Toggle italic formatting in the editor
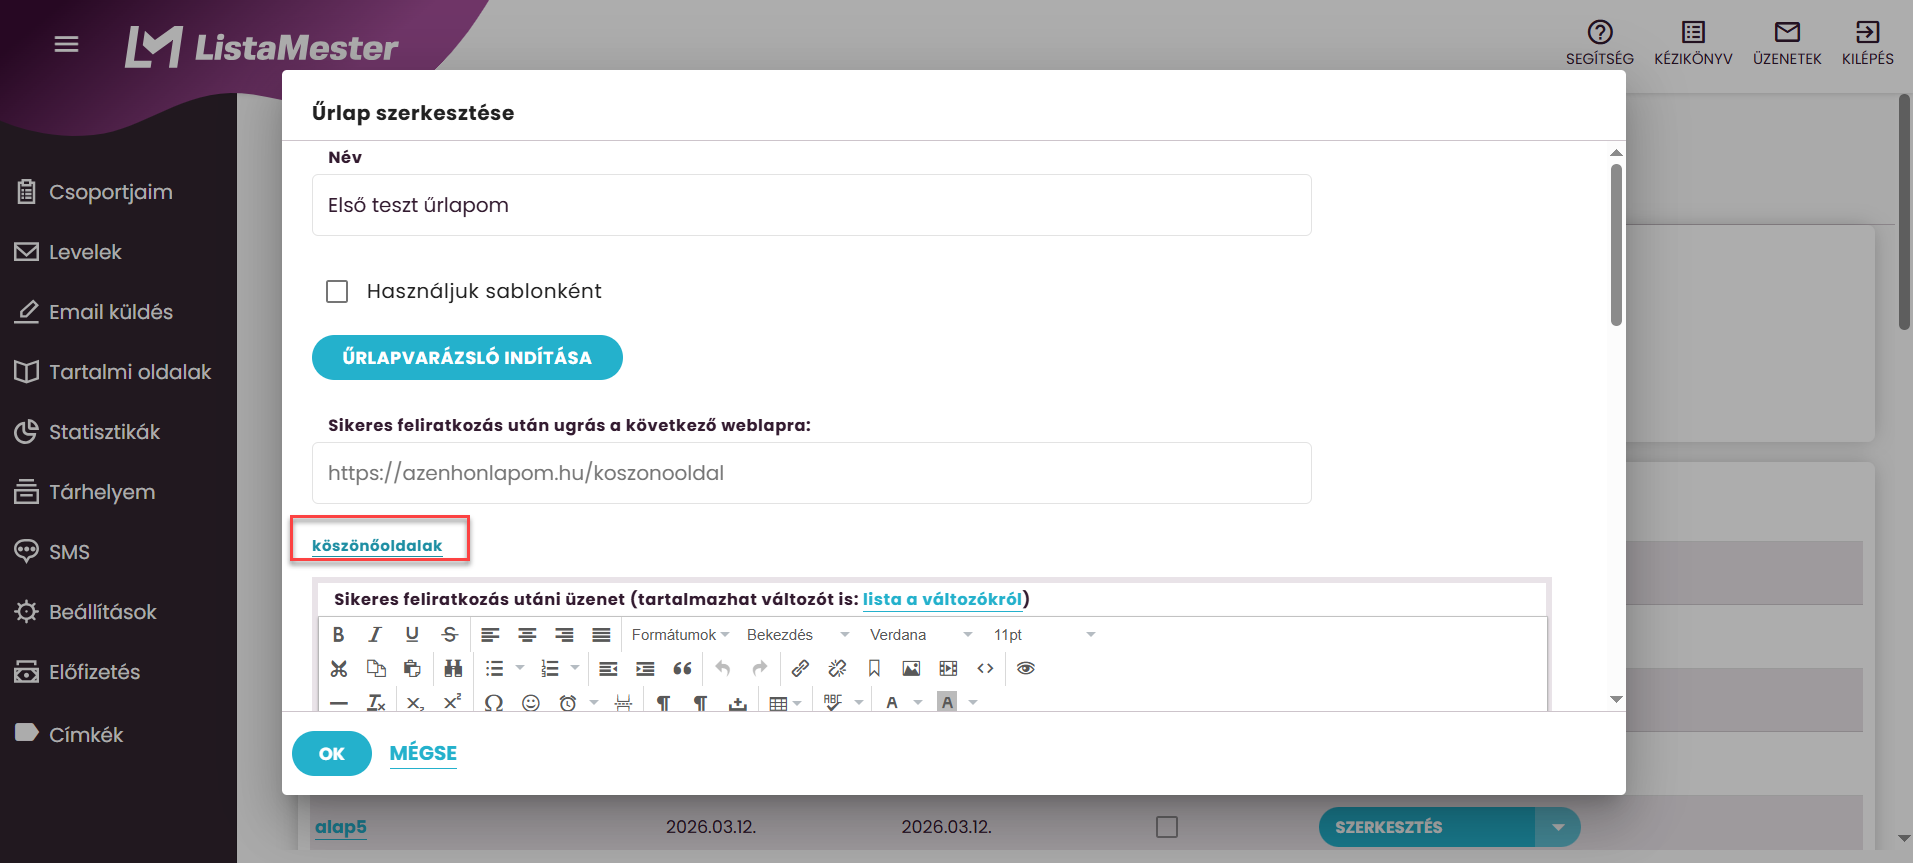Screen dimensions: 1913x863 [x=375, y=635]
